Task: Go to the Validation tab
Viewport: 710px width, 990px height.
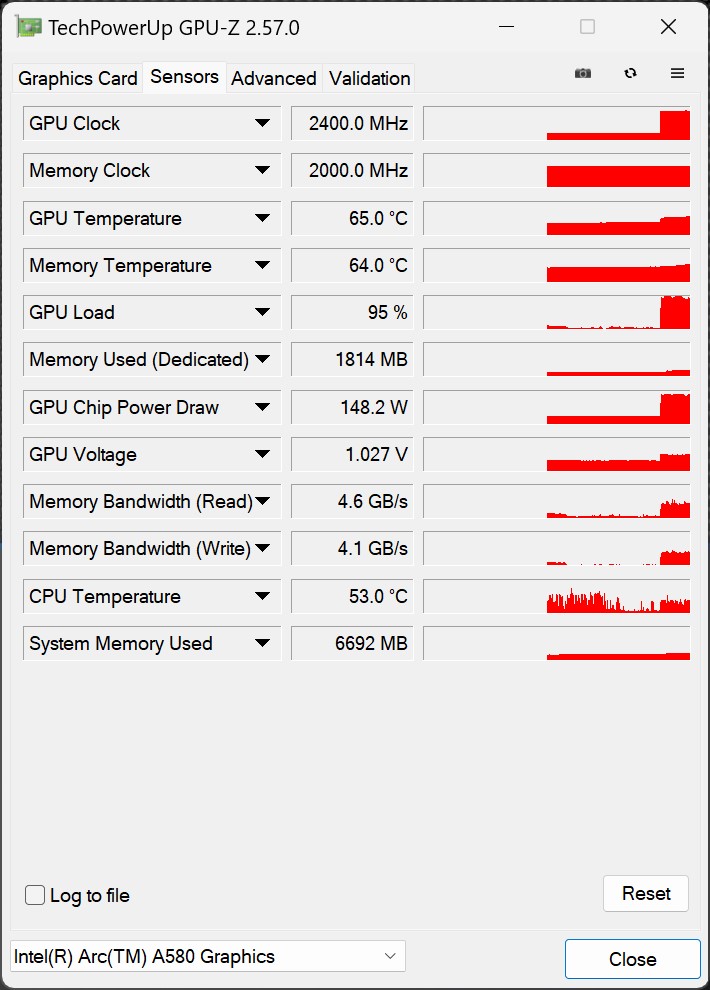Action: (370, 78)
